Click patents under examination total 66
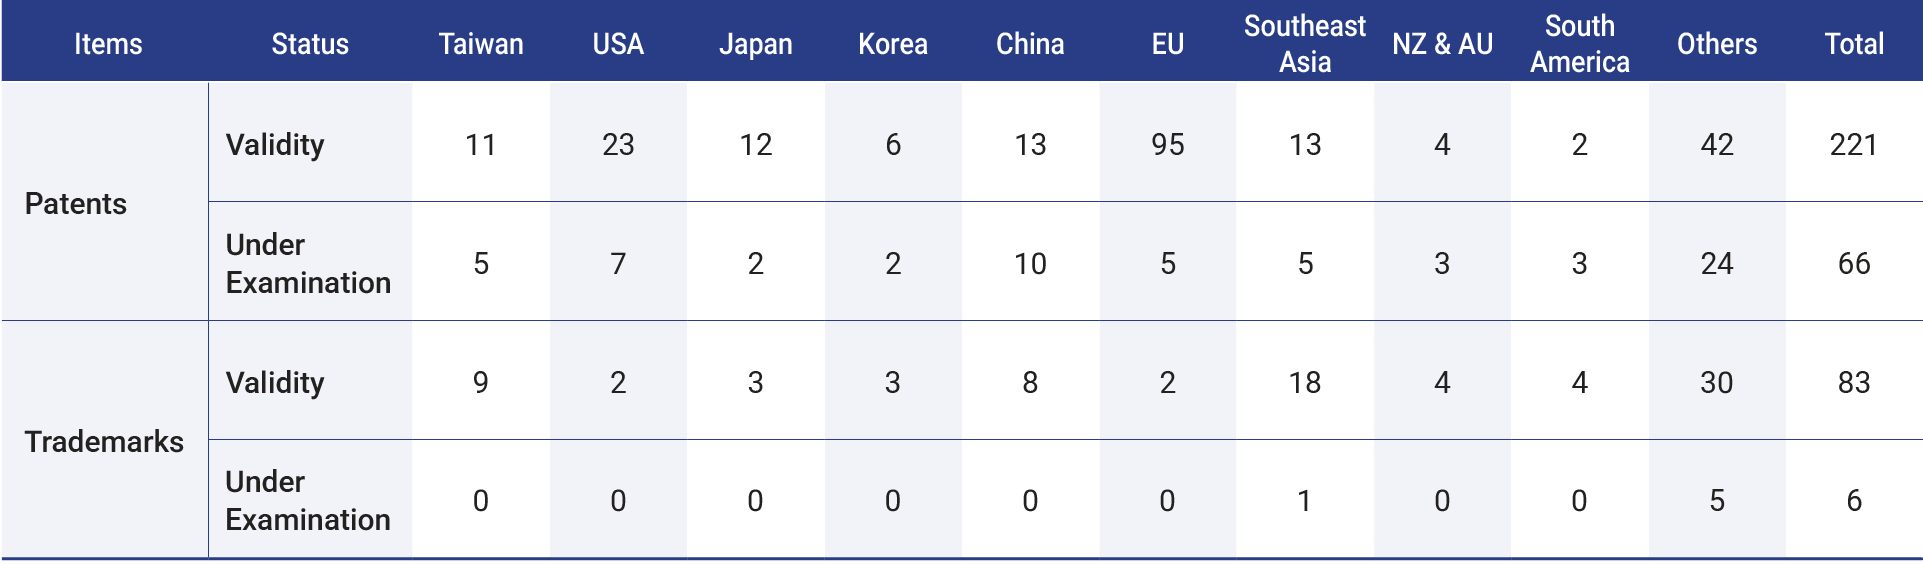This screenshot has height=564, width=1923. click(1853, 264)
